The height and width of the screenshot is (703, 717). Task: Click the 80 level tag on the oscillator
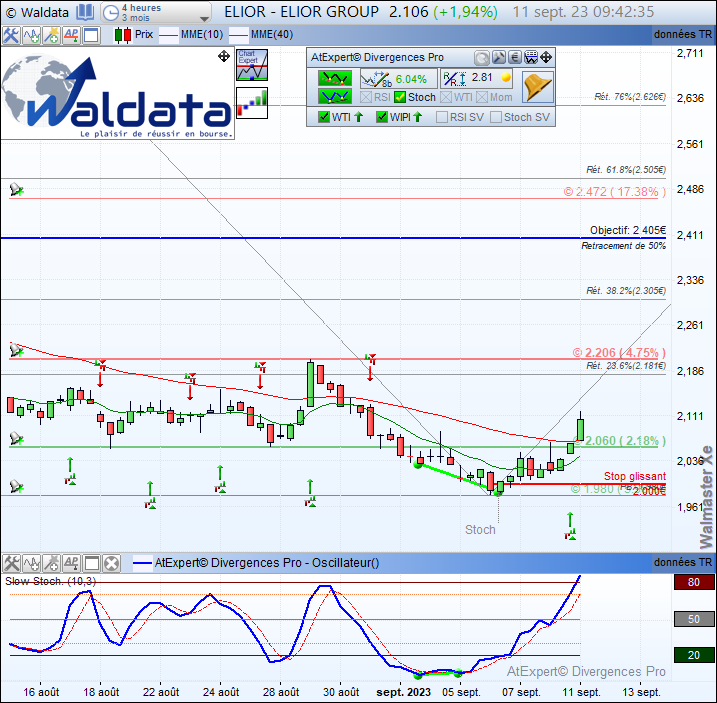pyautogui.click(x=694, y=582)
